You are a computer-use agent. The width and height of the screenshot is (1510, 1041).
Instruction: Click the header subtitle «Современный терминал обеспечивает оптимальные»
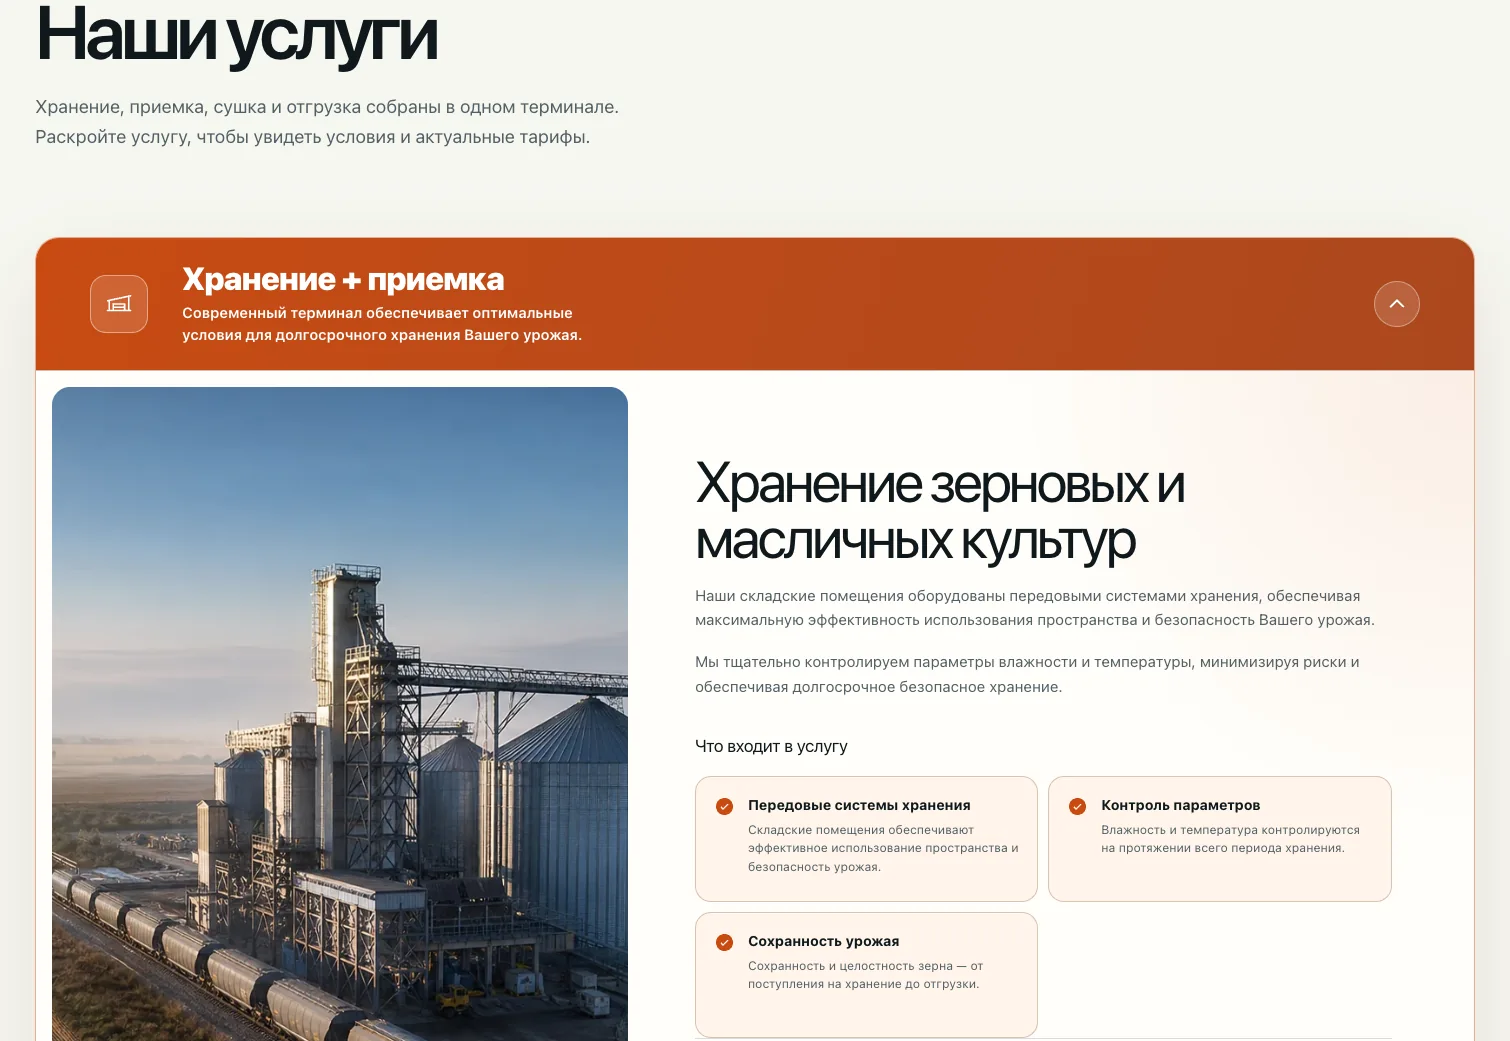[377, 313]
